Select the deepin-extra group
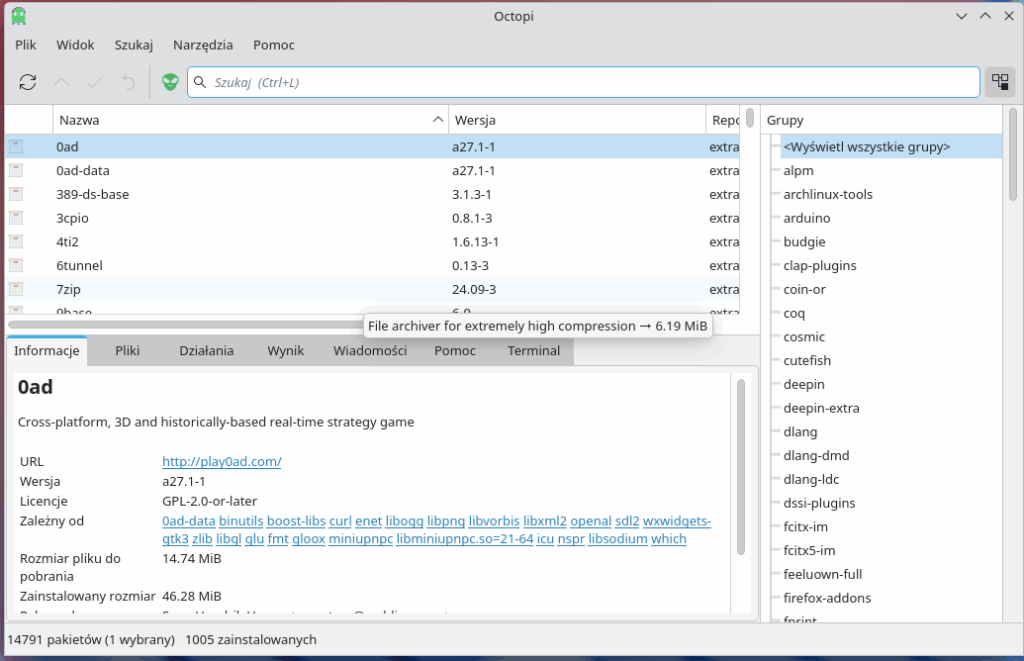The width and height of the screenshot is (1024, 661). coord(821,408)
